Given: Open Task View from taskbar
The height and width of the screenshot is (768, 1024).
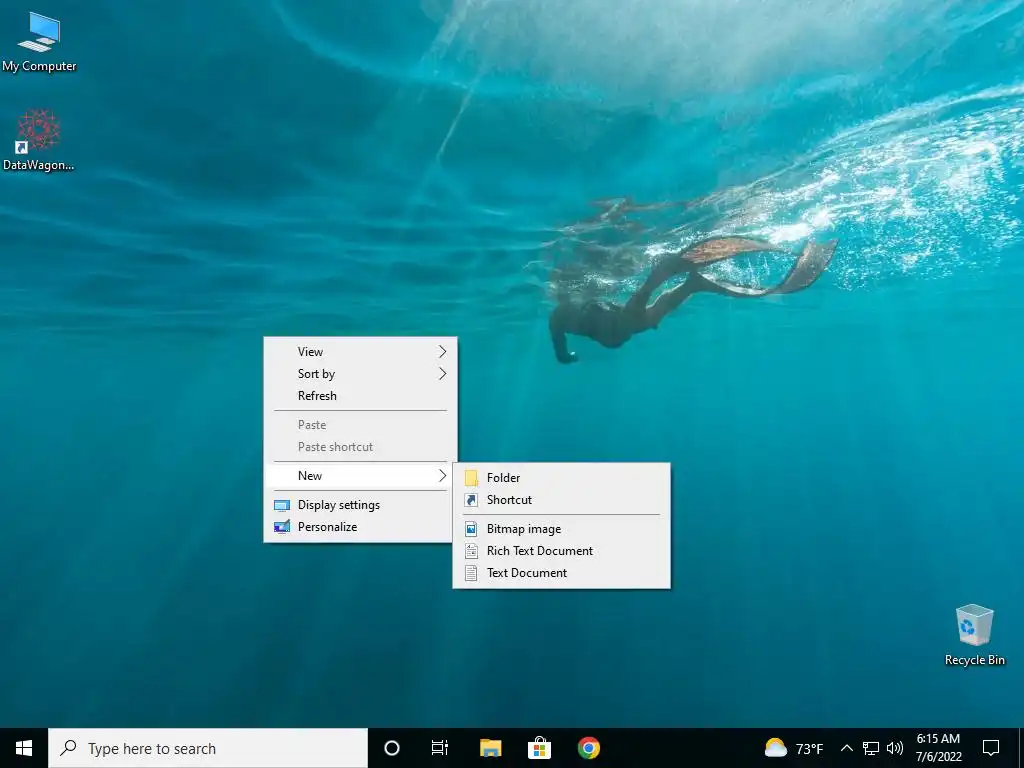Looking at the screenshot, I should [x=440, y=748].
